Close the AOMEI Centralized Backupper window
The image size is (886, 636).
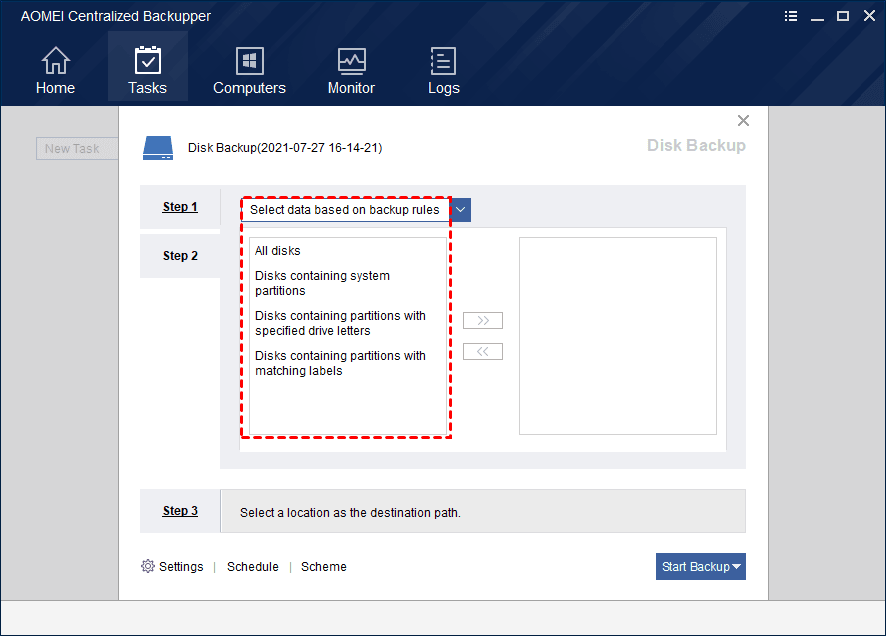pyautogui.click(x=869, y=16)
